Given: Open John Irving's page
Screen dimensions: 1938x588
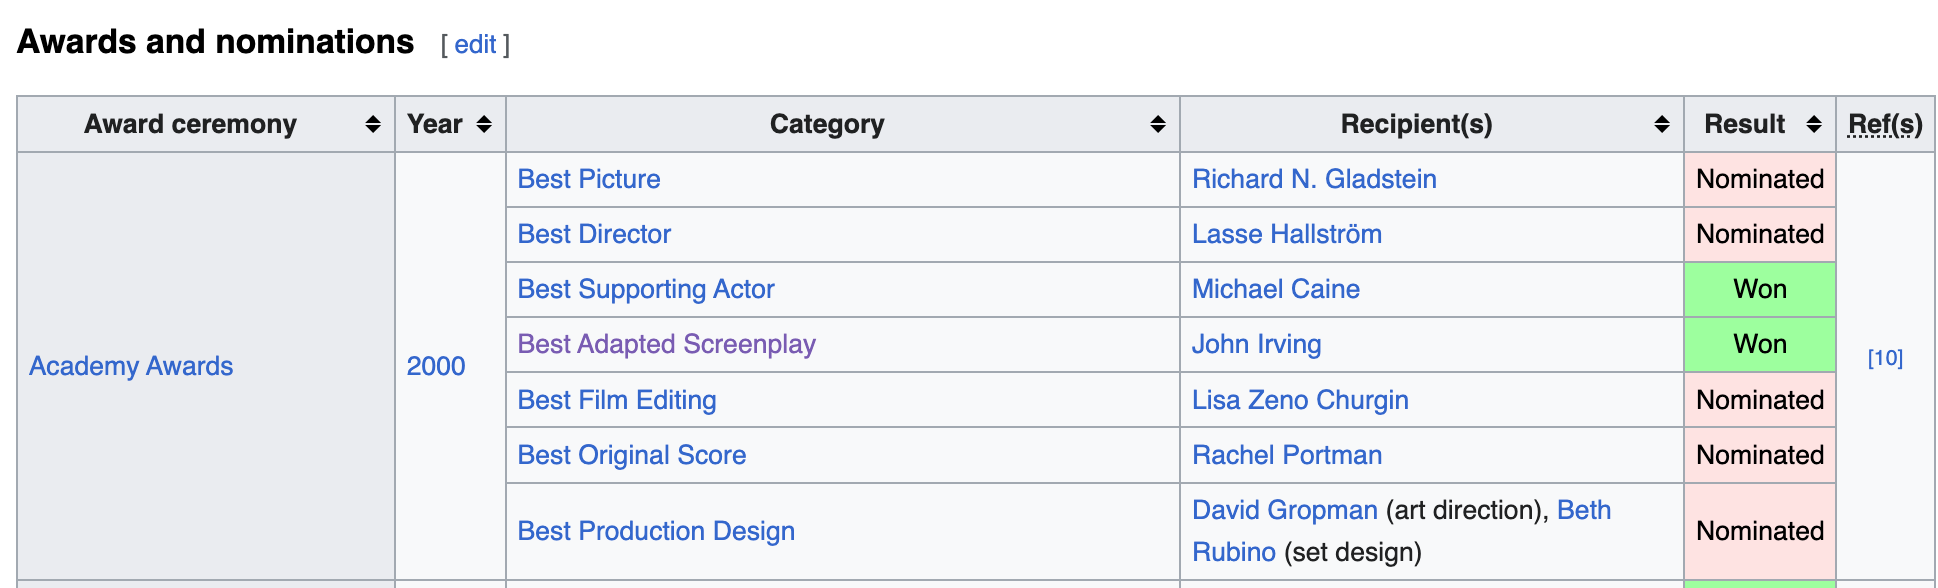Looking at the screenshot, I should pyautogui.click(x=1257, y=344).
